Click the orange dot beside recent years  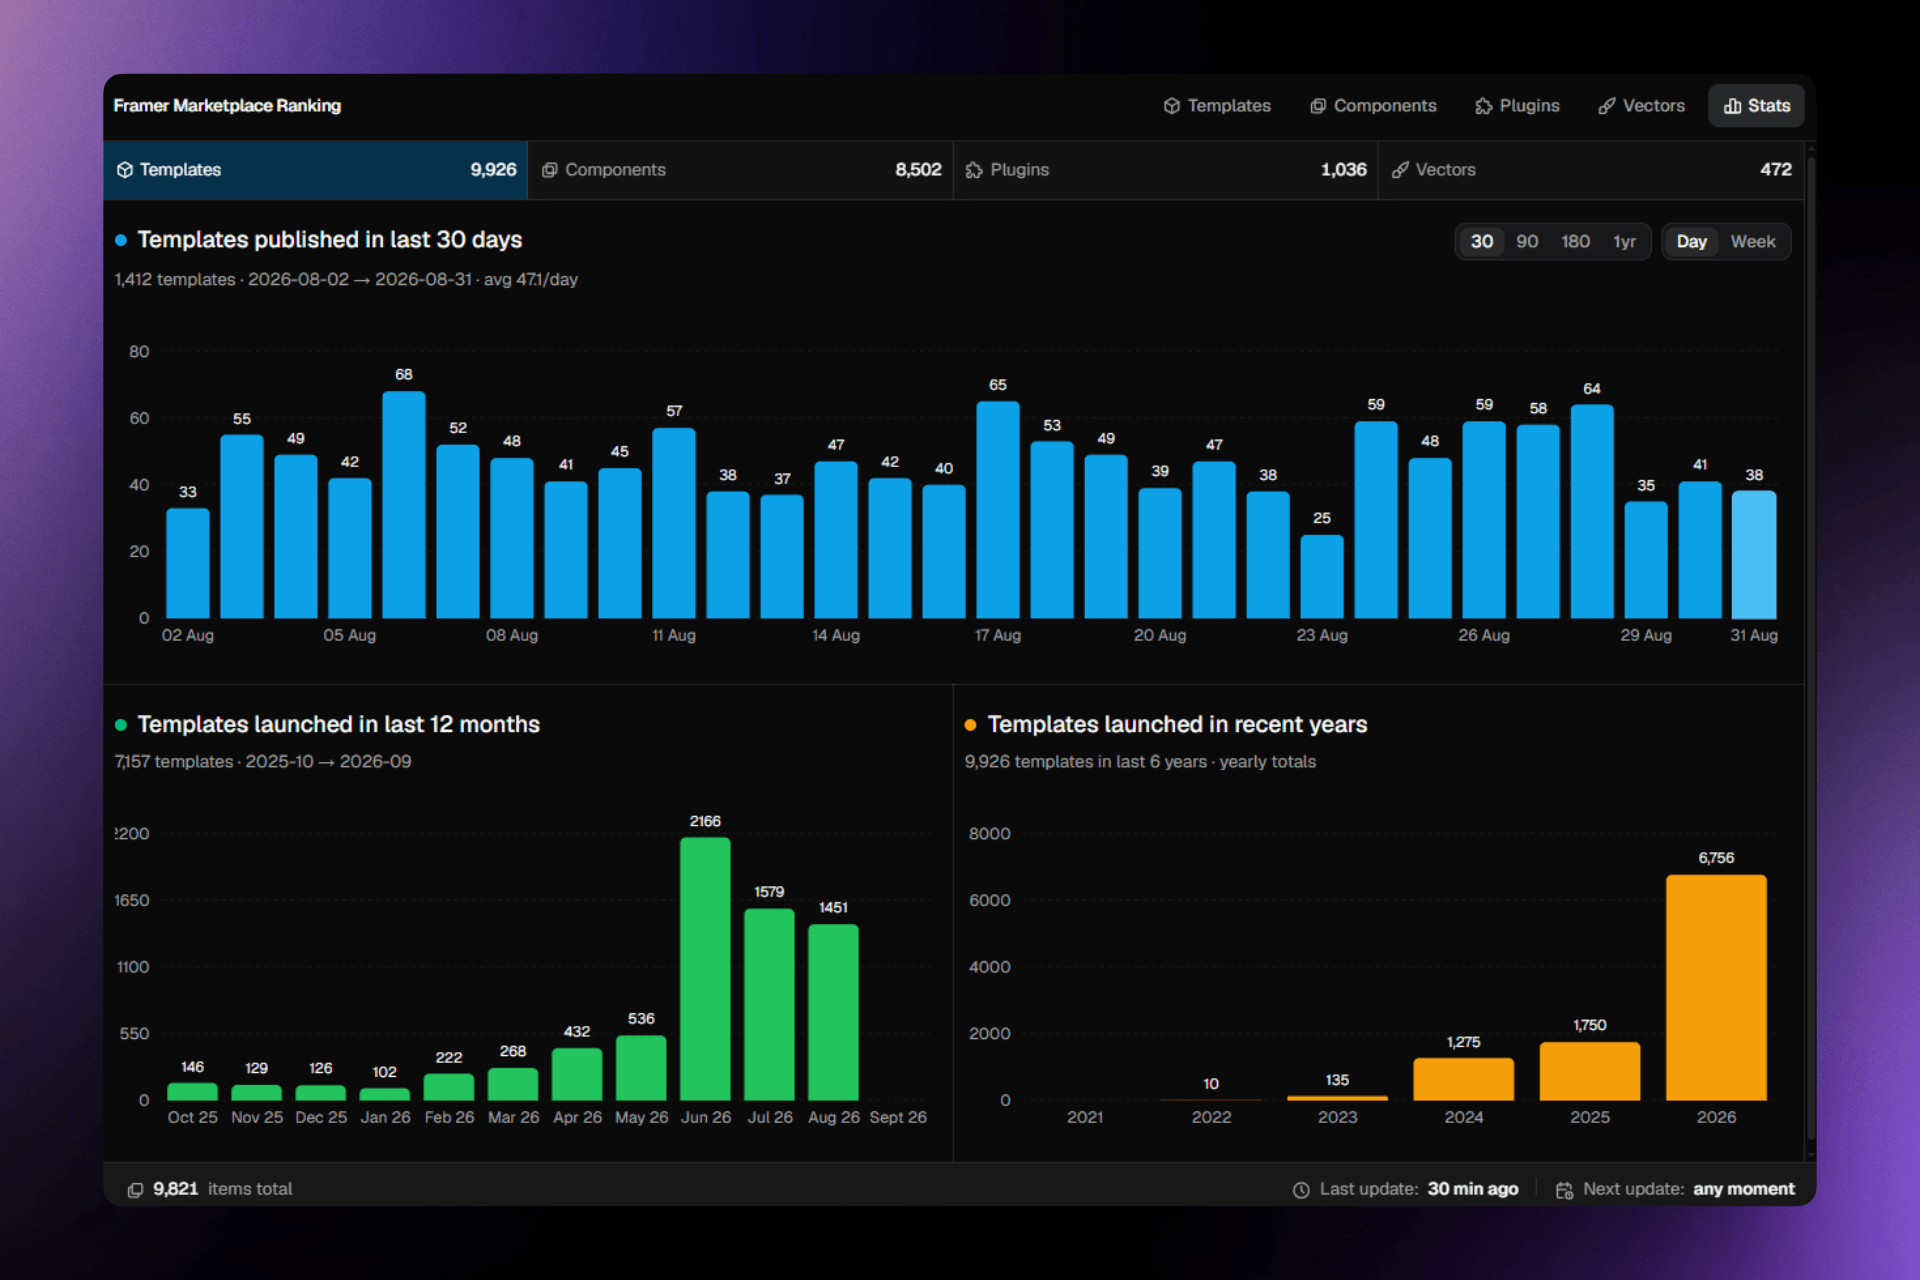[x=970, y=725]
